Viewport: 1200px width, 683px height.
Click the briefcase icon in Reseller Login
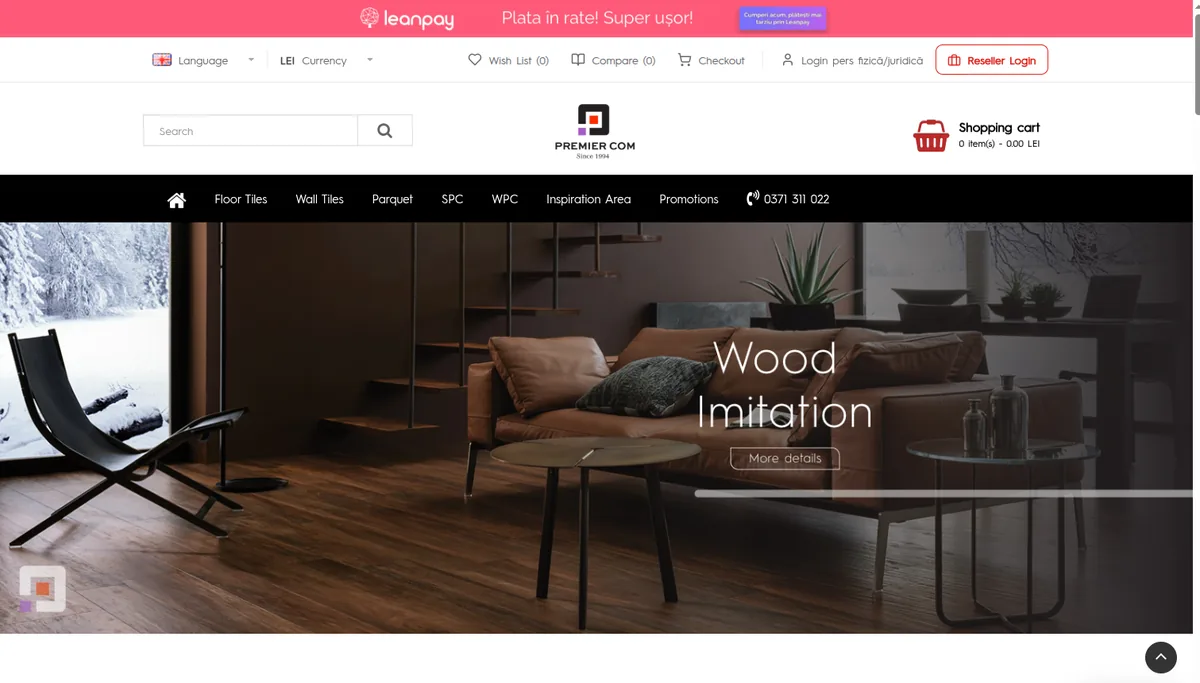tap(954, 60)
